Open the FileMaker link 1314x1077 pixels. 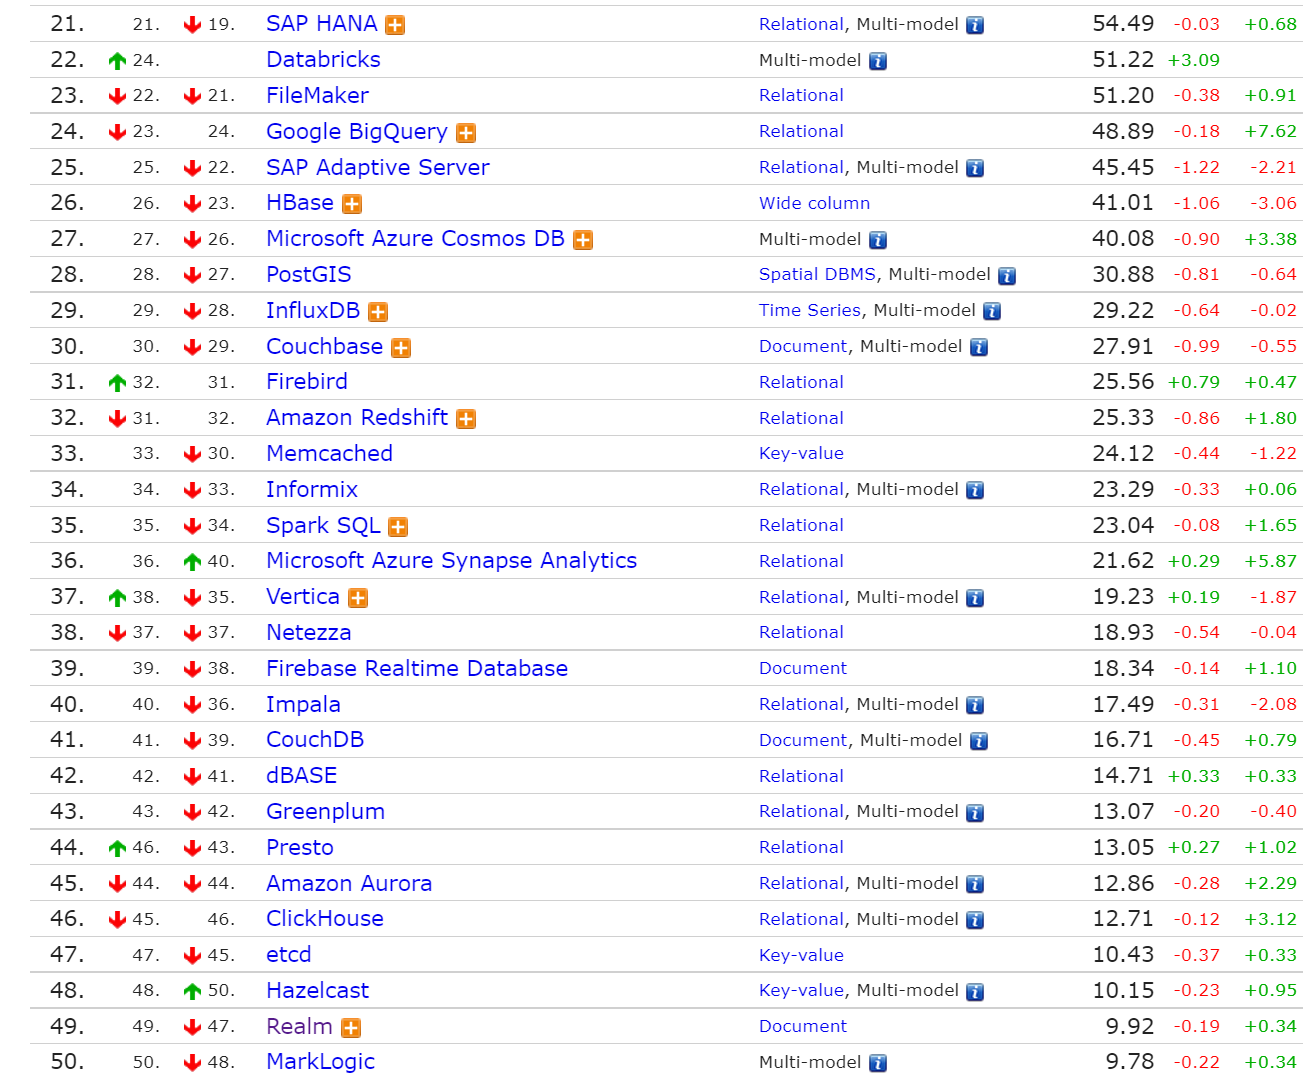[317, 96]
